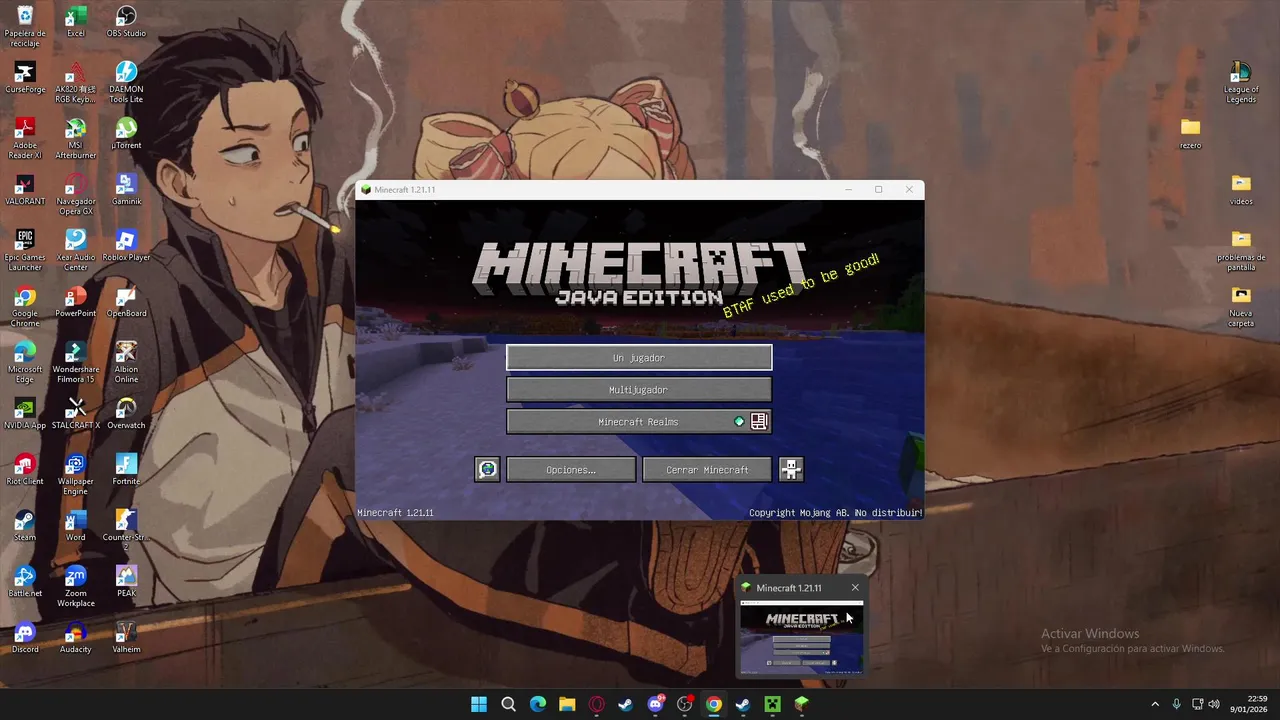Select the MSI Afterburner shortcut

pyautogui.click(x=75, y=139)
